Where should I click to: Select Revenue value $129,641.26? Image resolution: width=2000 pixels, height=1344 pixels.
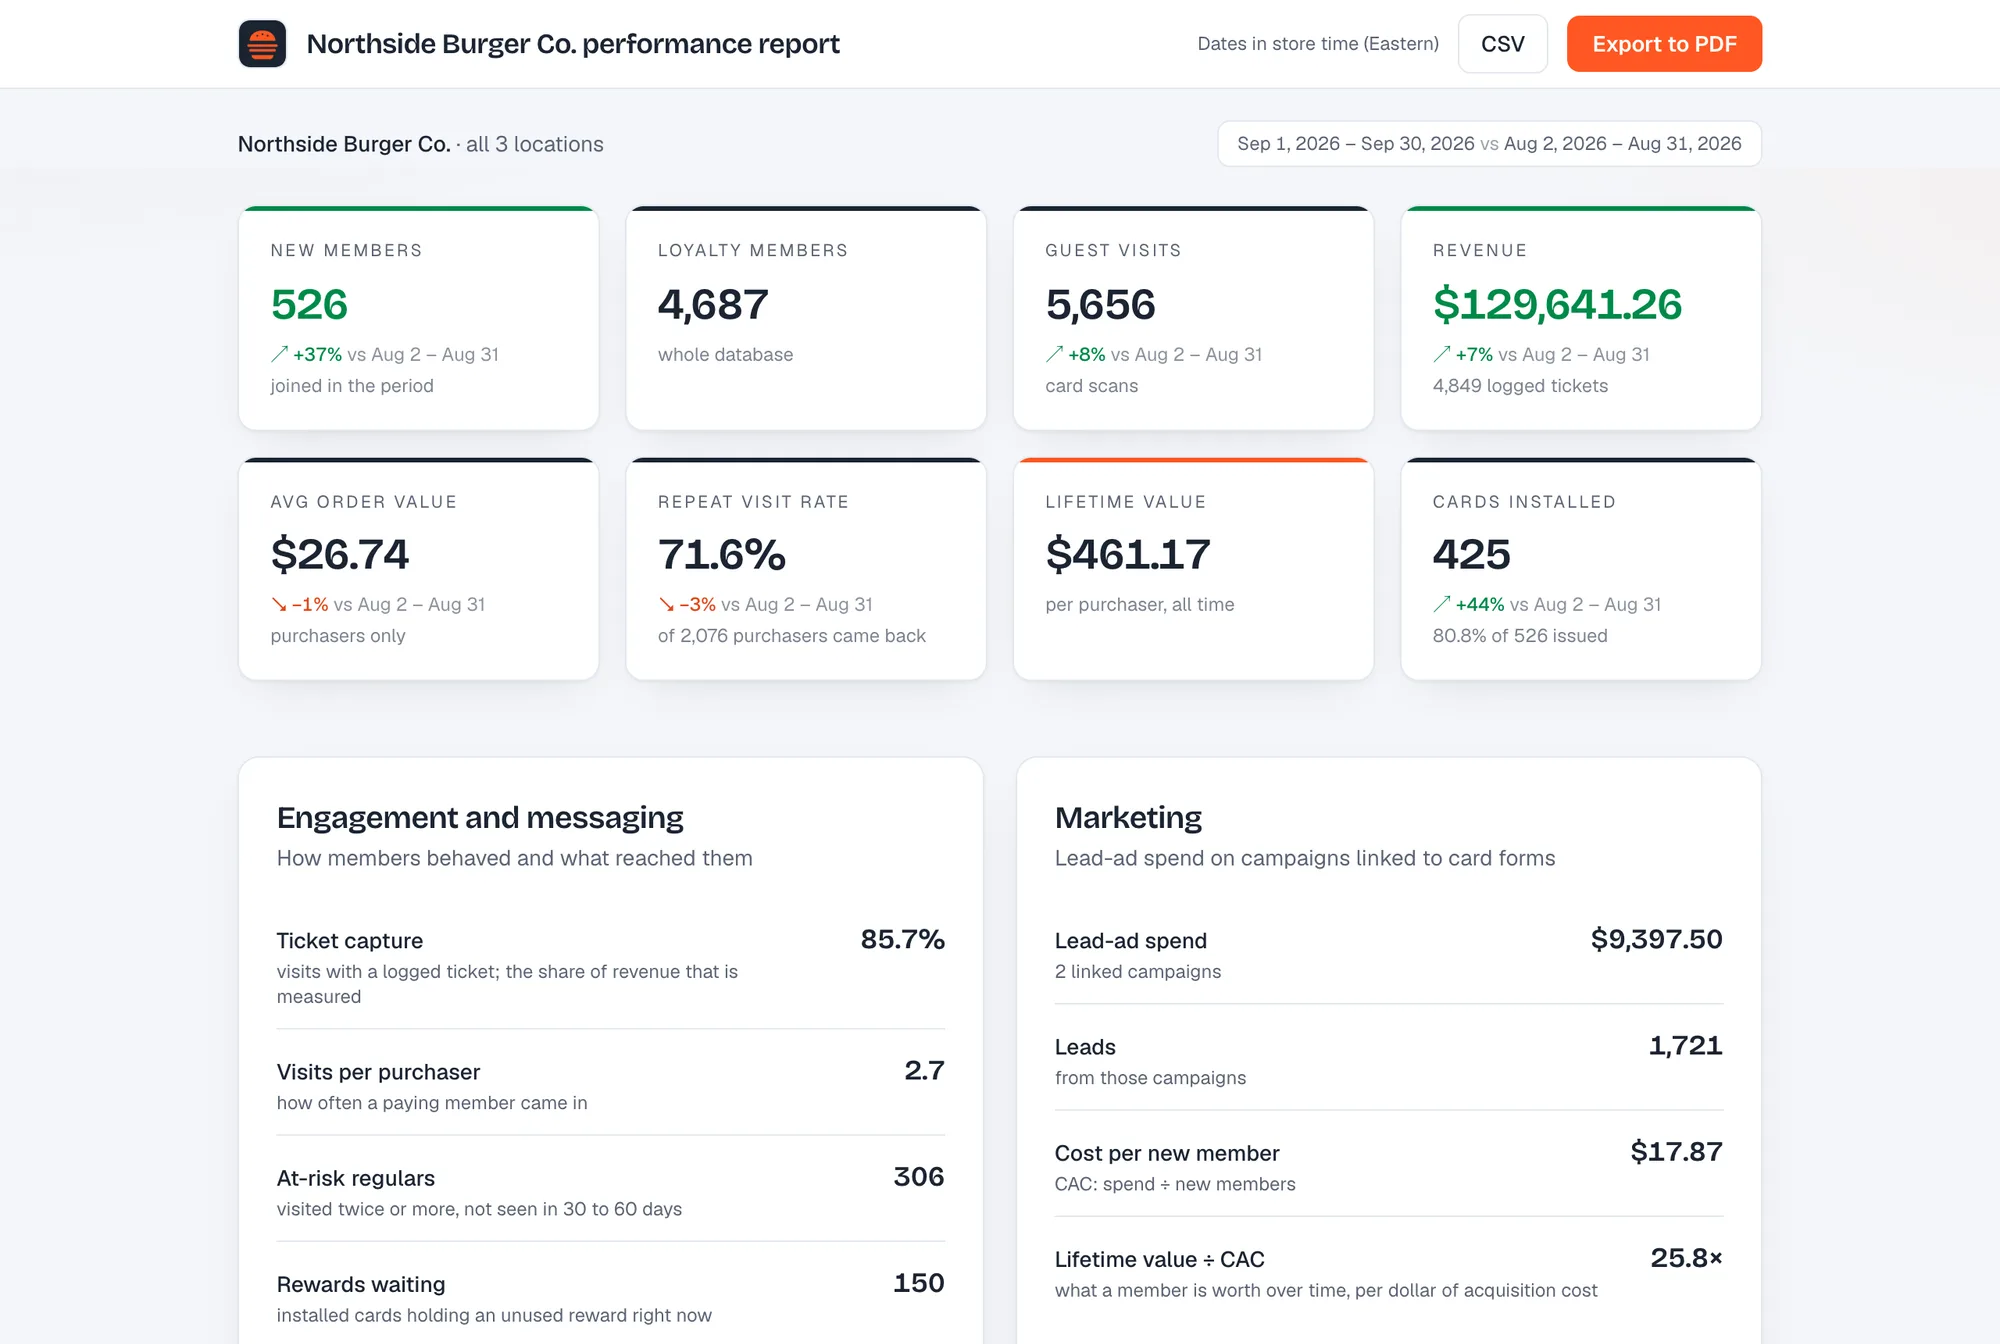click(1557, 304)
